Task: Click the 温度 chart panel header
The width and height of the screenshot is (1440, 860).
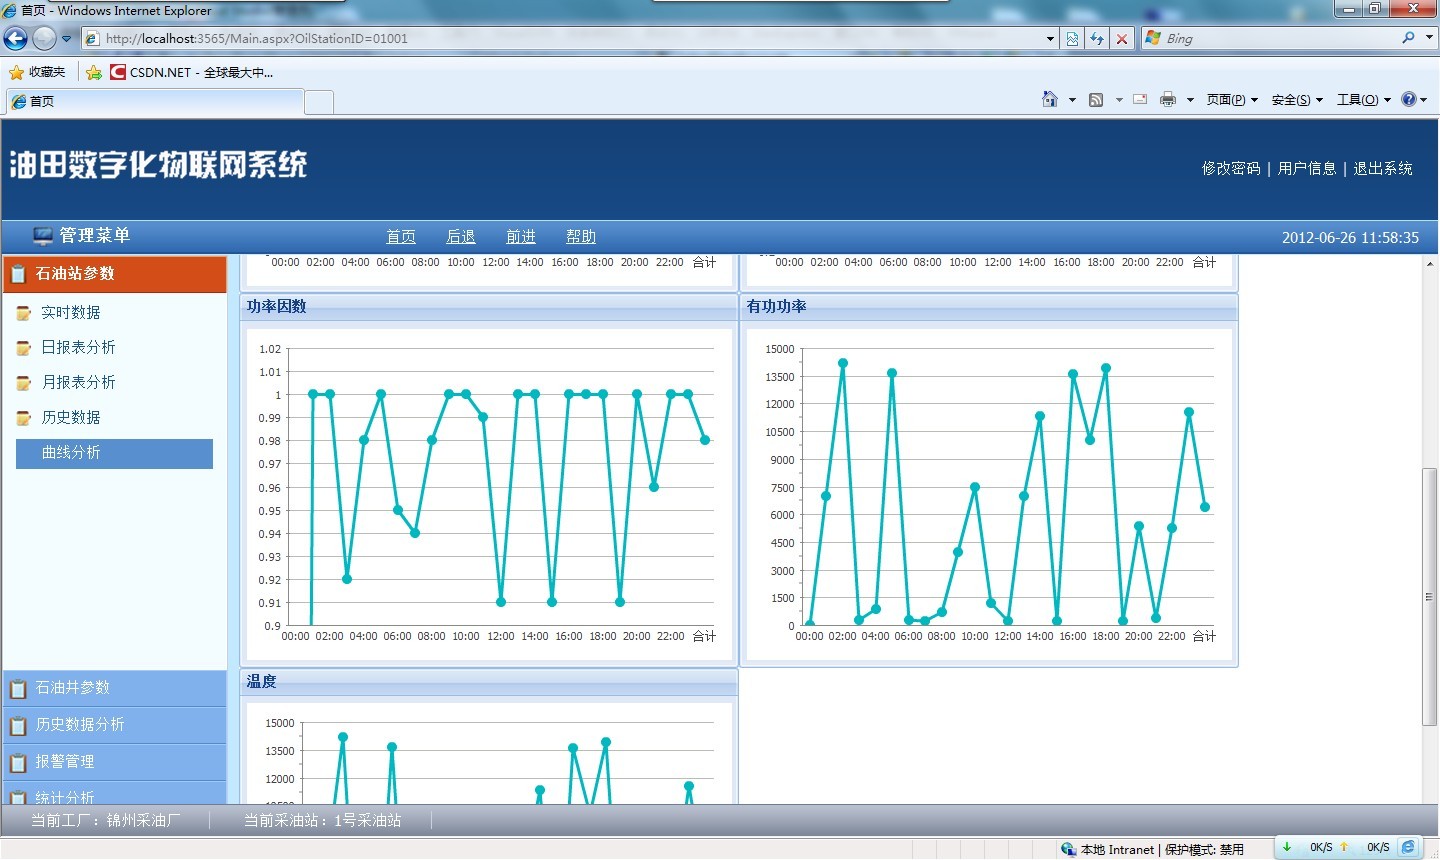Action: (x=489, y=682)
